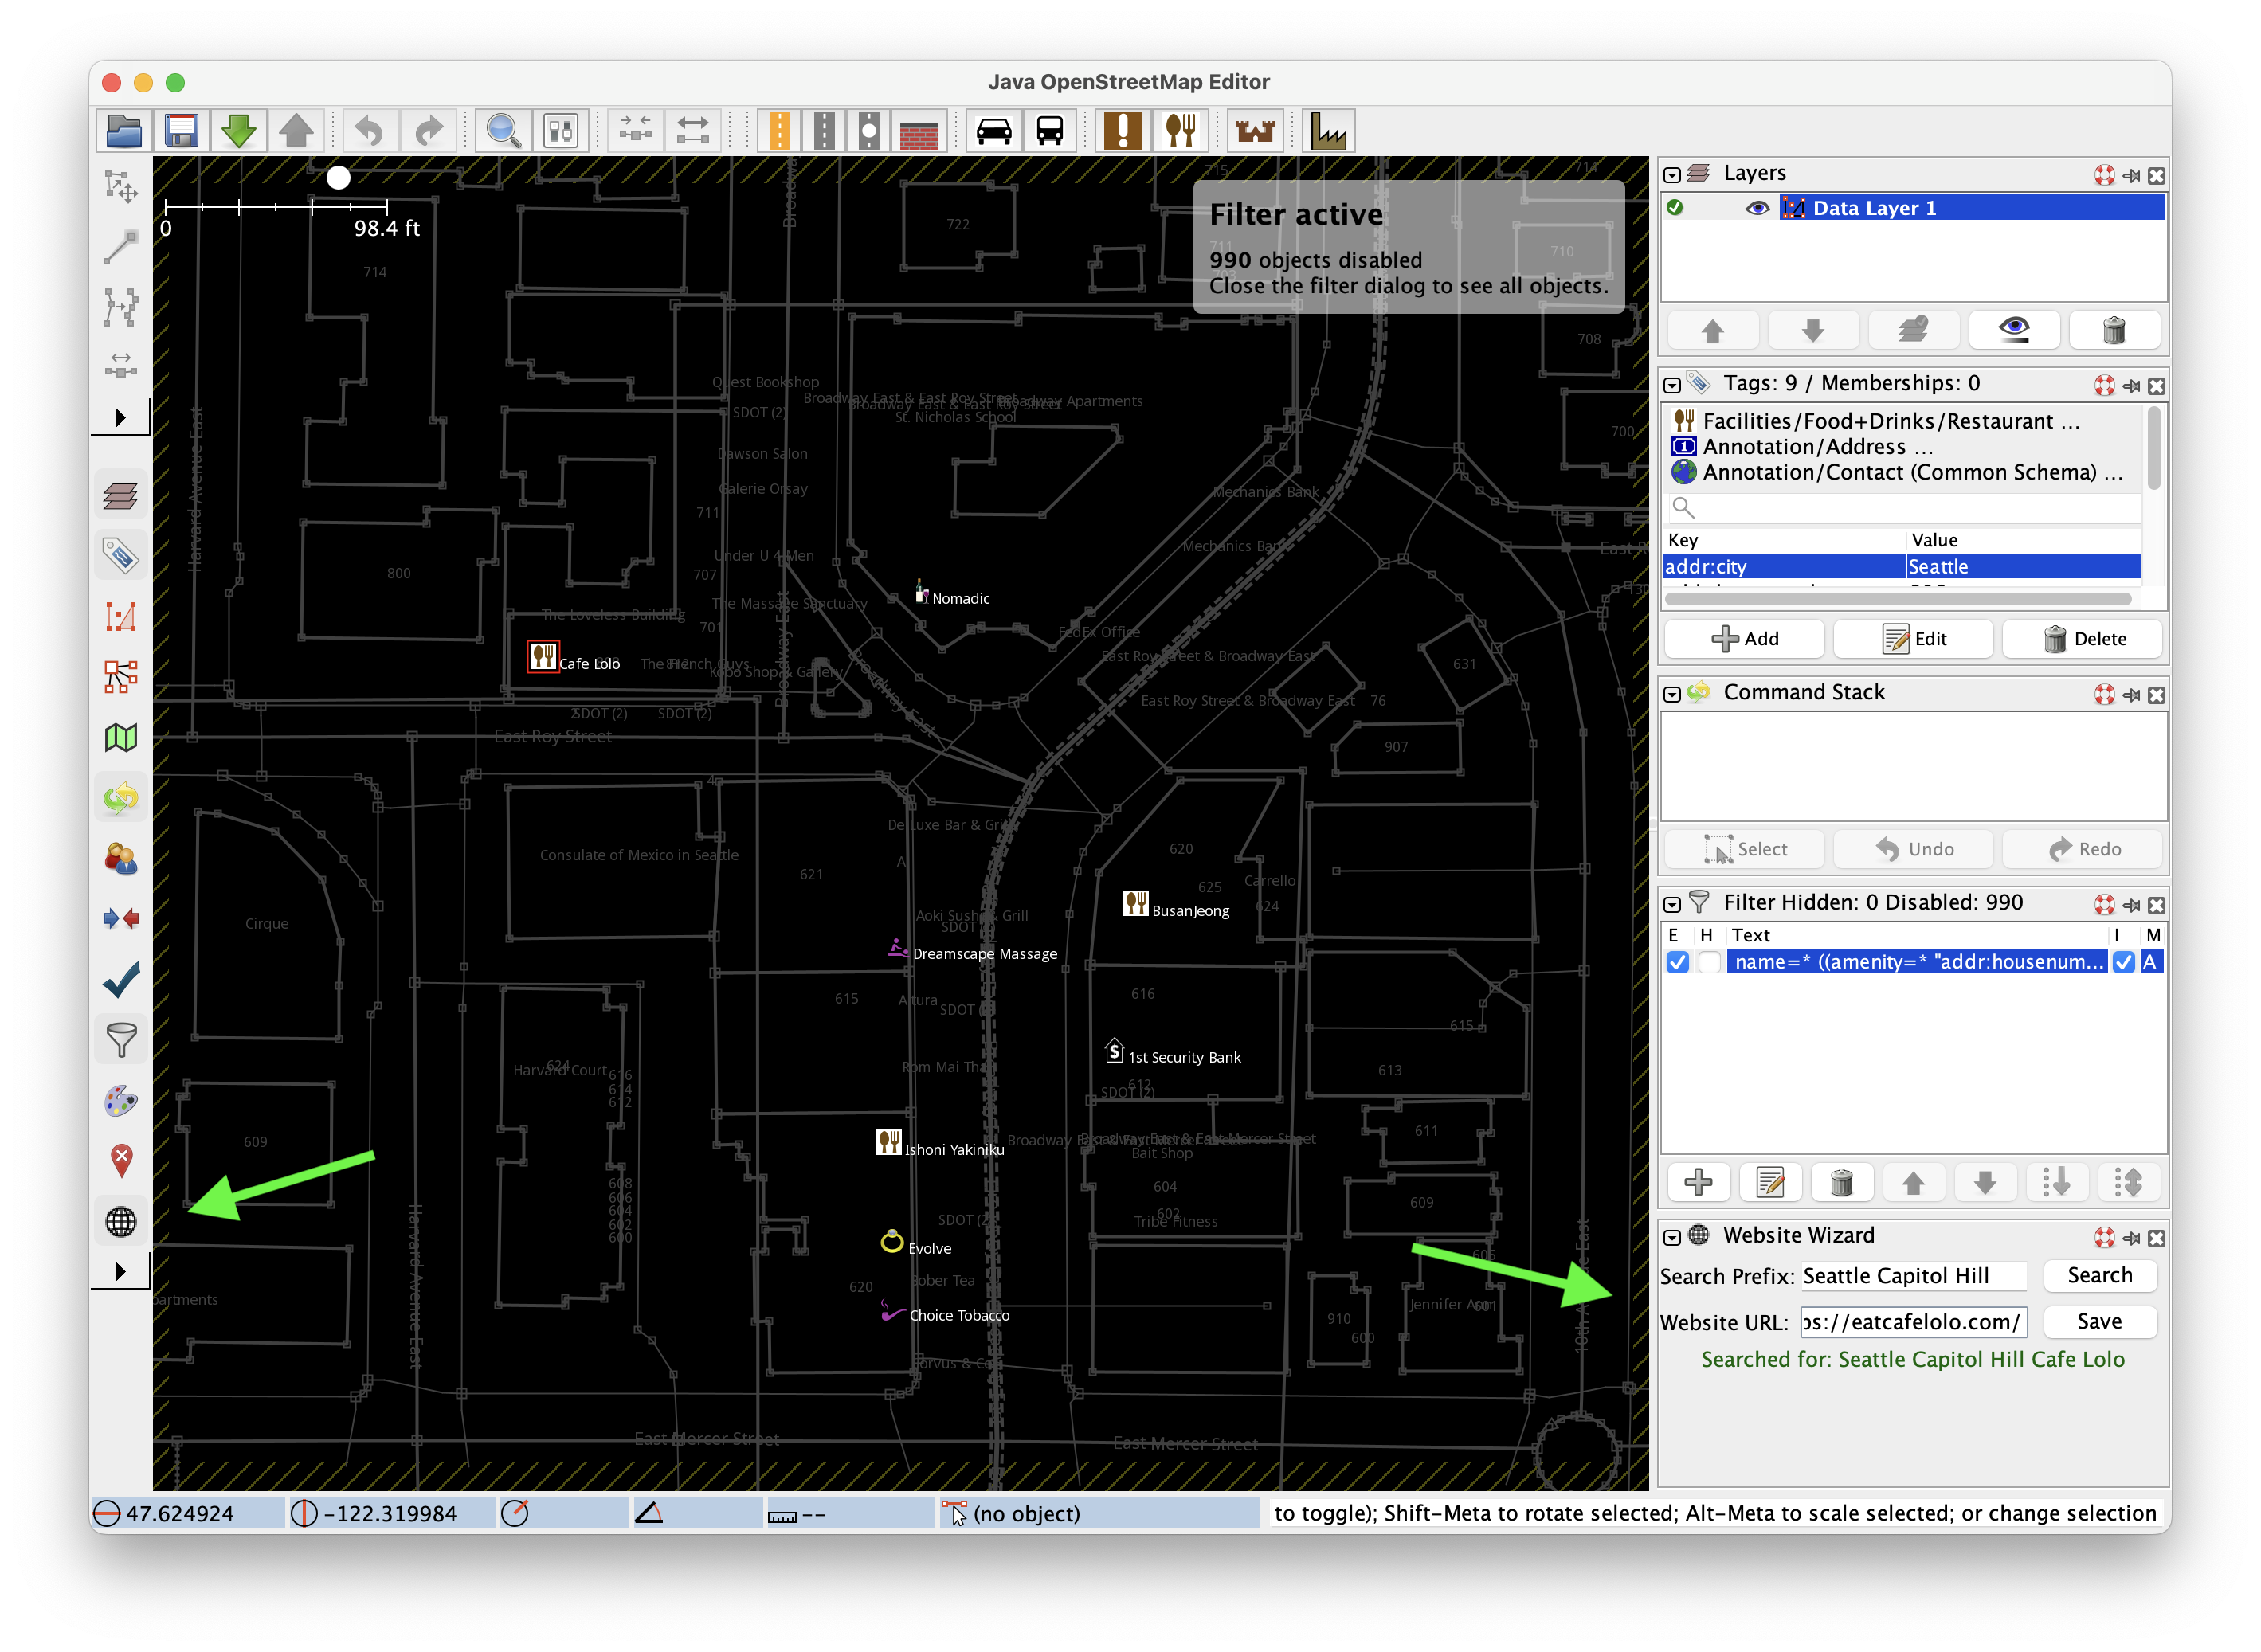Click the Edit tag button

[1914, 639]
